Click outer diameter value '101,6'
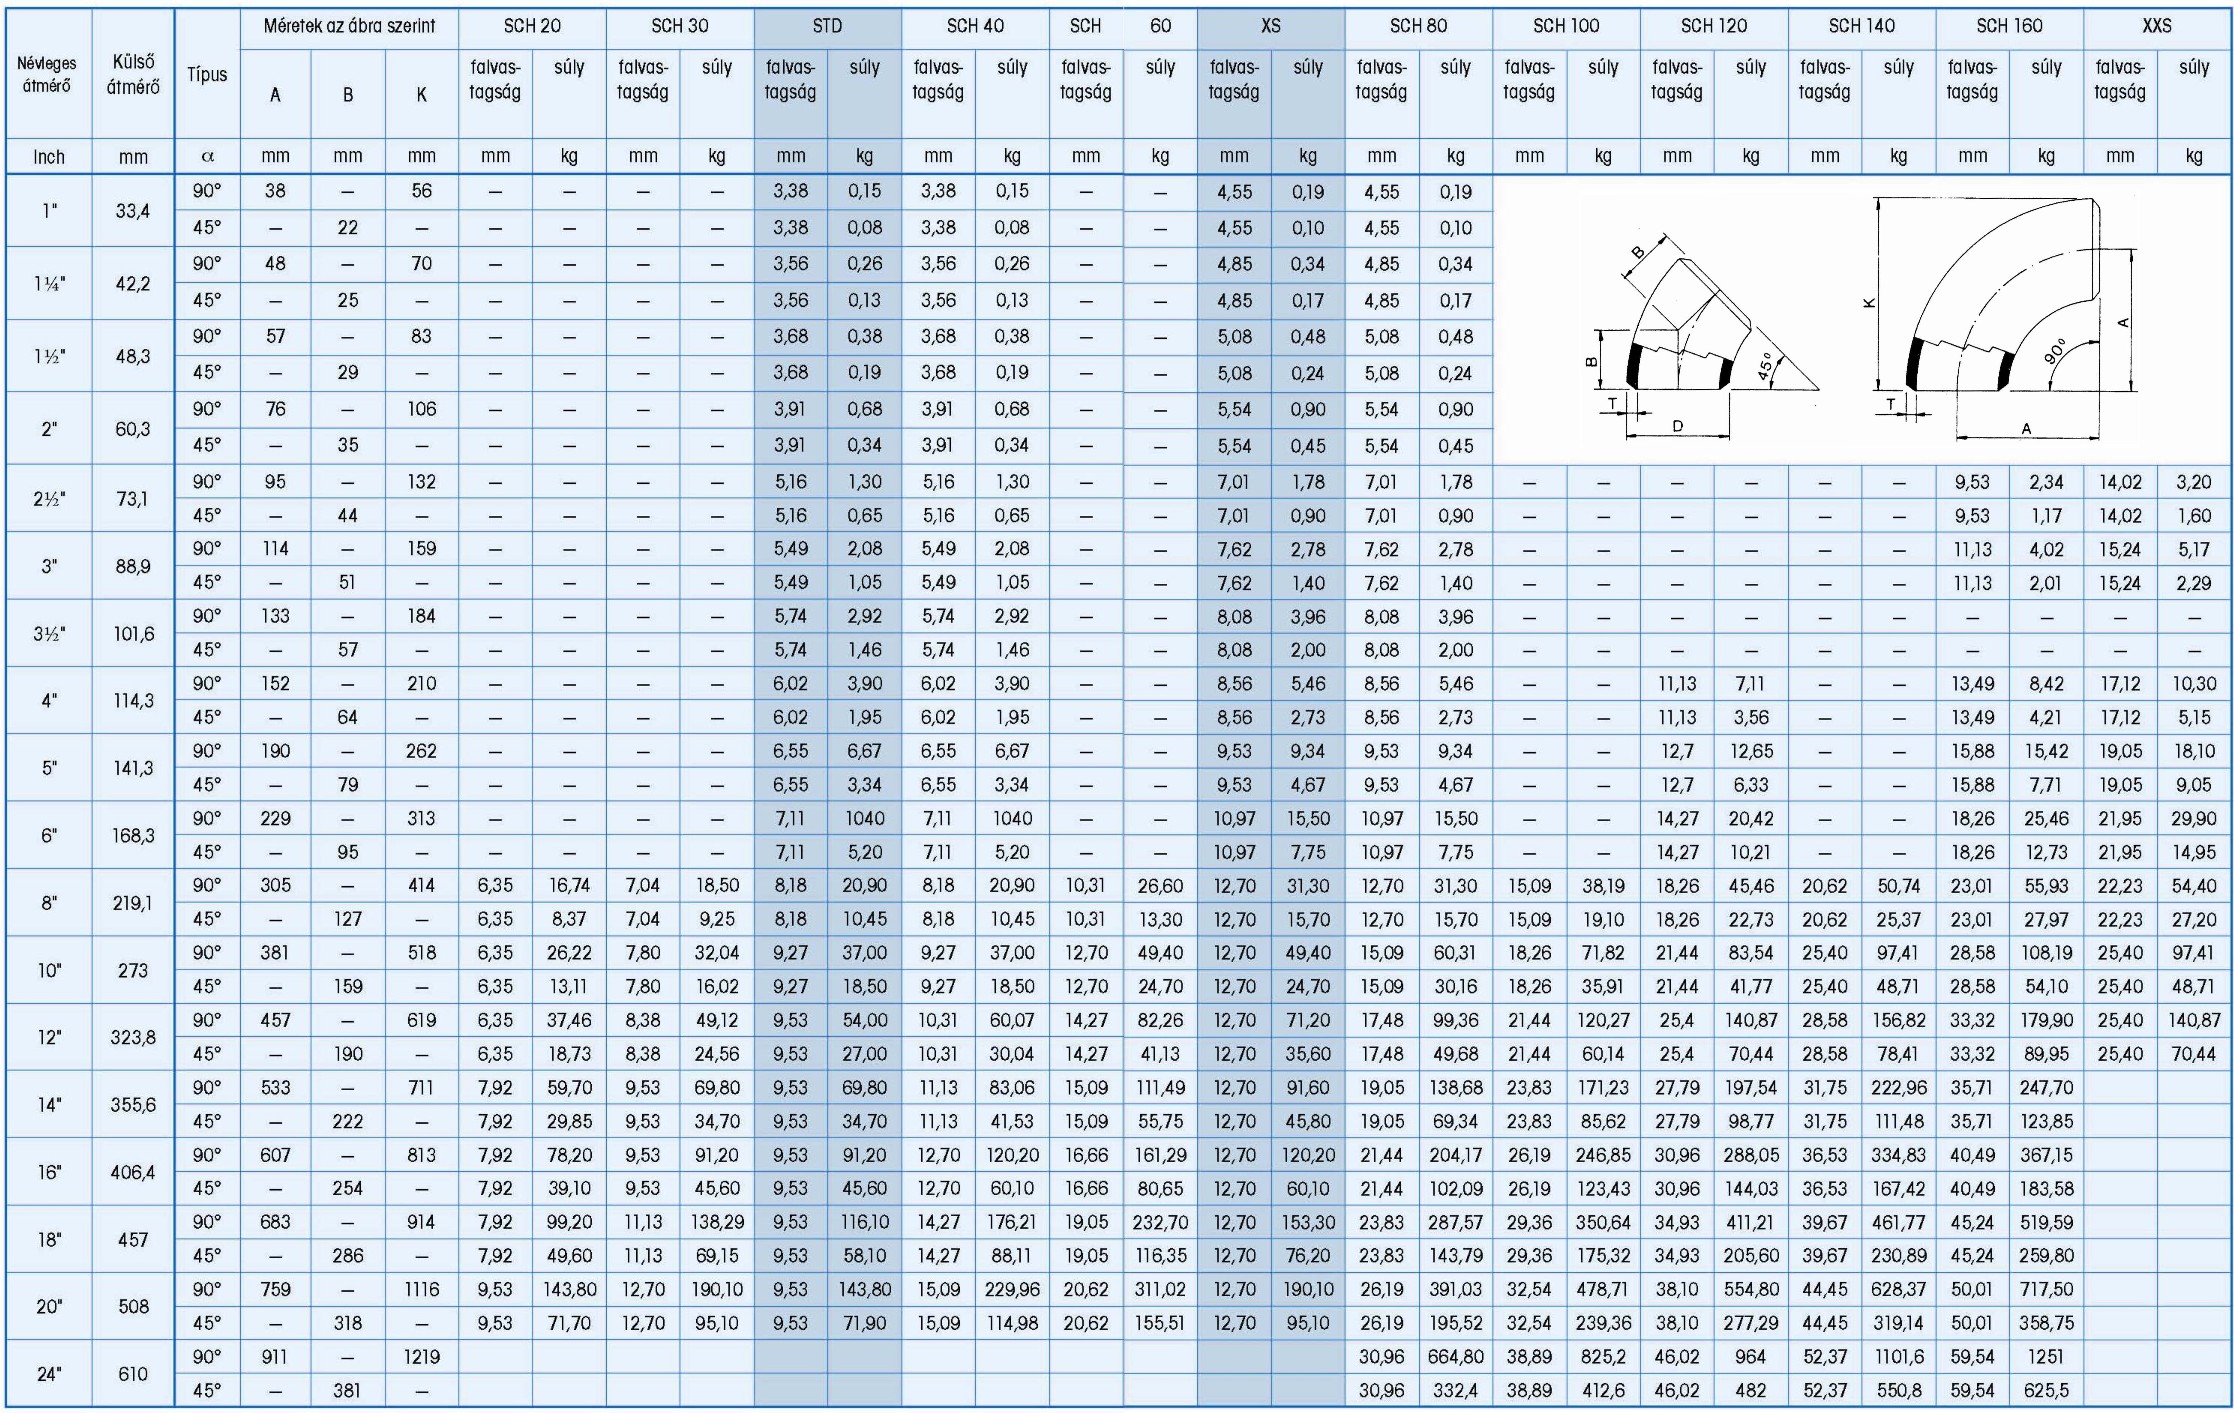 tap(133, 633)
